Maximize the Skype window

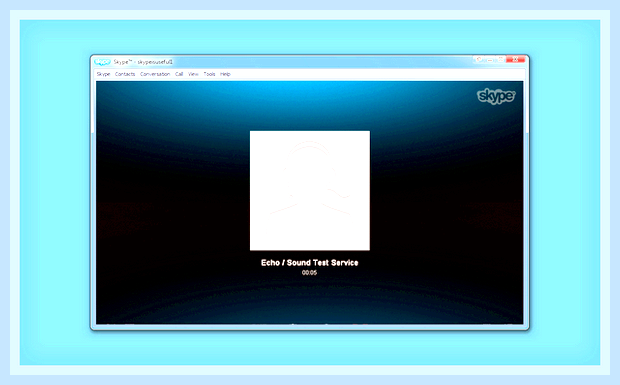pyautogui.click(x=501, y=59)
